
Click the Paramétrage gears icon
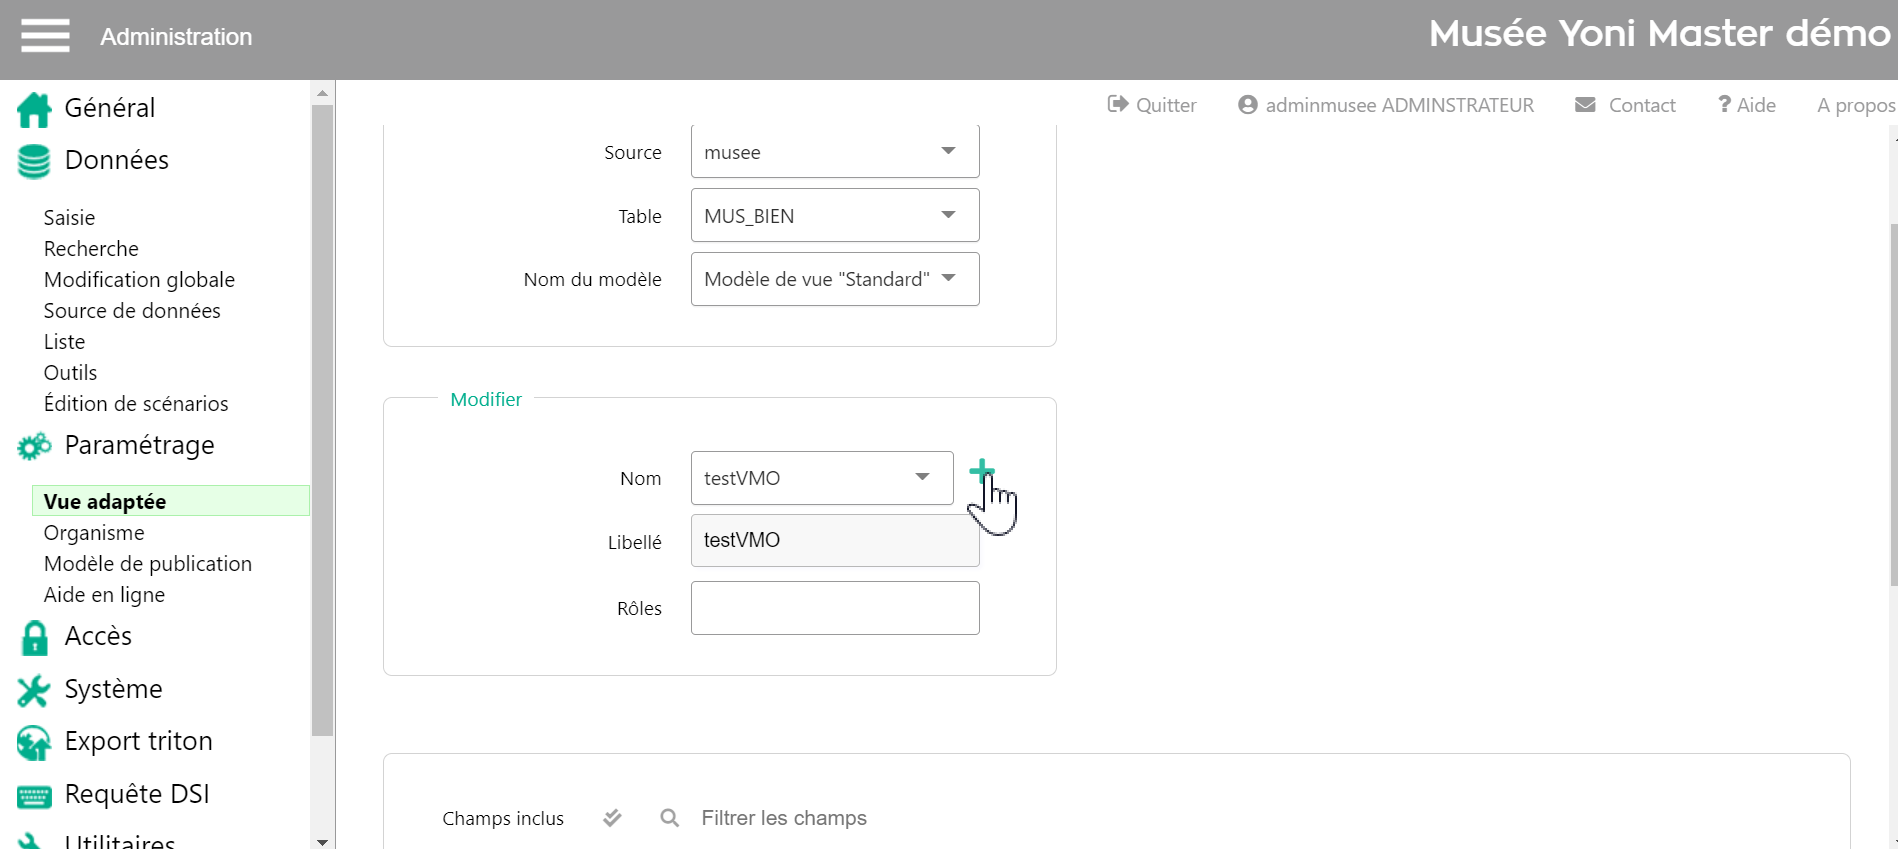34,446
